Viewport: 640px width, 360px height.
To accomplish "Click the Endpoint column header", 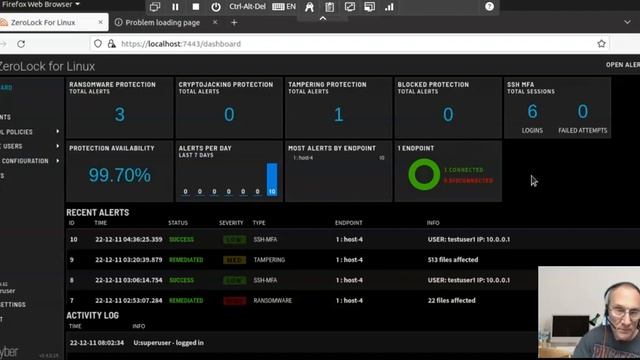I will (x=349, y=223).
